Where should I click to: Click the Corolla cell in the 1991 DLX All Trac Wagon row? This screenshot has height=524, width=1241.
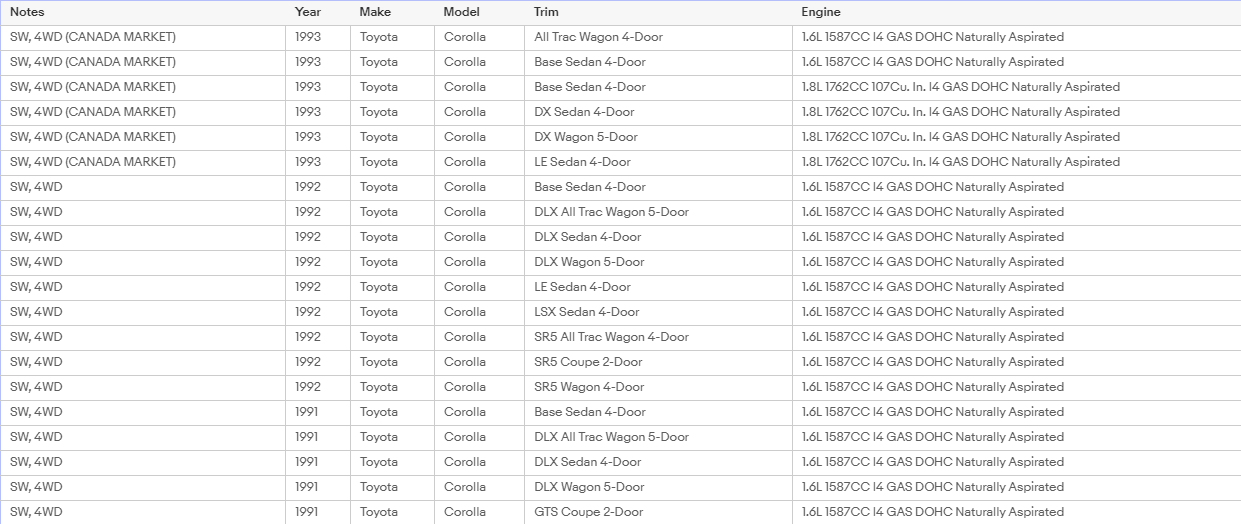coord(479,437)
